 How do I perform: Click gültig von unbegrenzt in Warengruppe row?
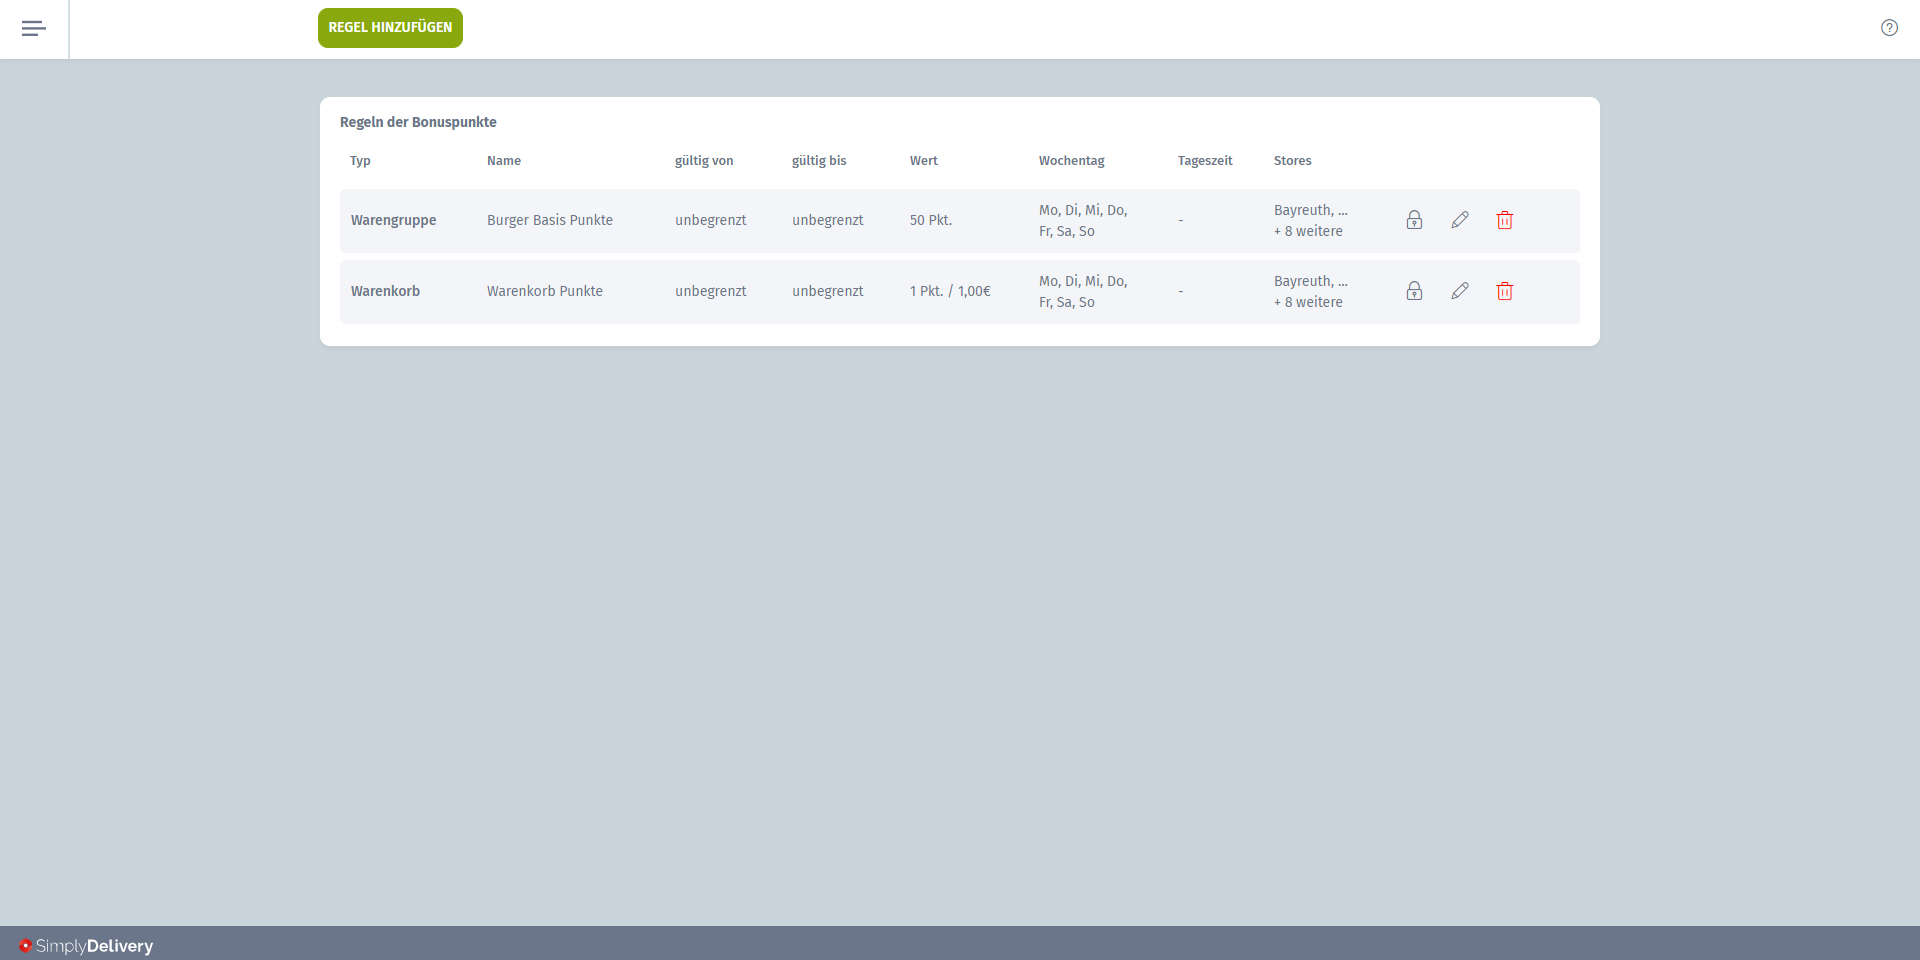pos(711,220)
